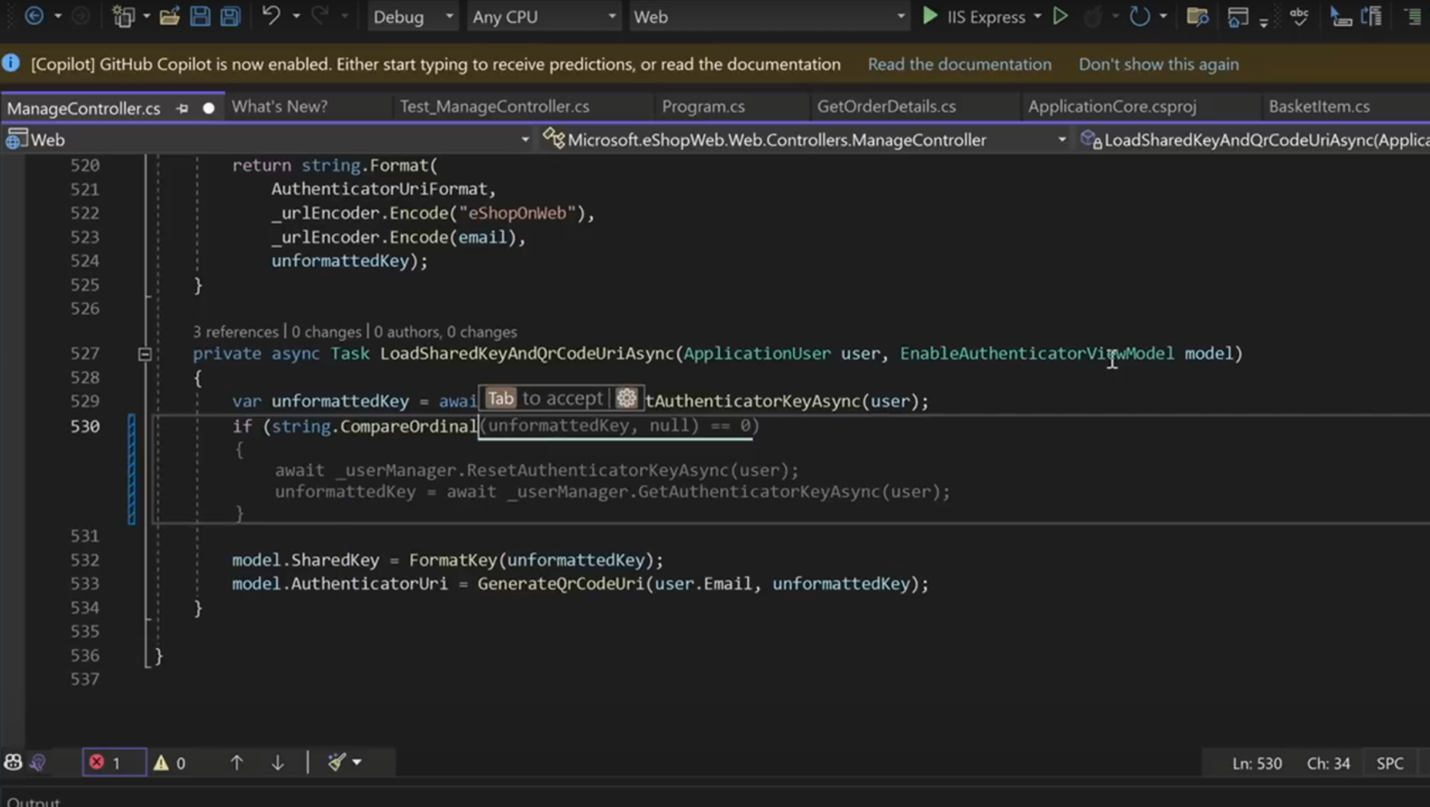Collapse the LoadSharedKeyAndQrCodeUriAsync method via its expander
The width and height of the screenshot is (1430, 807).
pos(144,353)
